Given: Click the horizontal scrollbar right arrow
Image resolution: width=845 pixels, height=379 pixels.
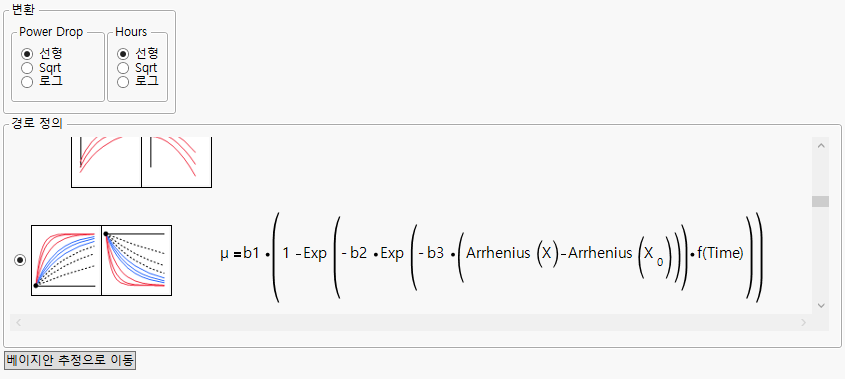Looking at the screenshot, I should [804, 322].
